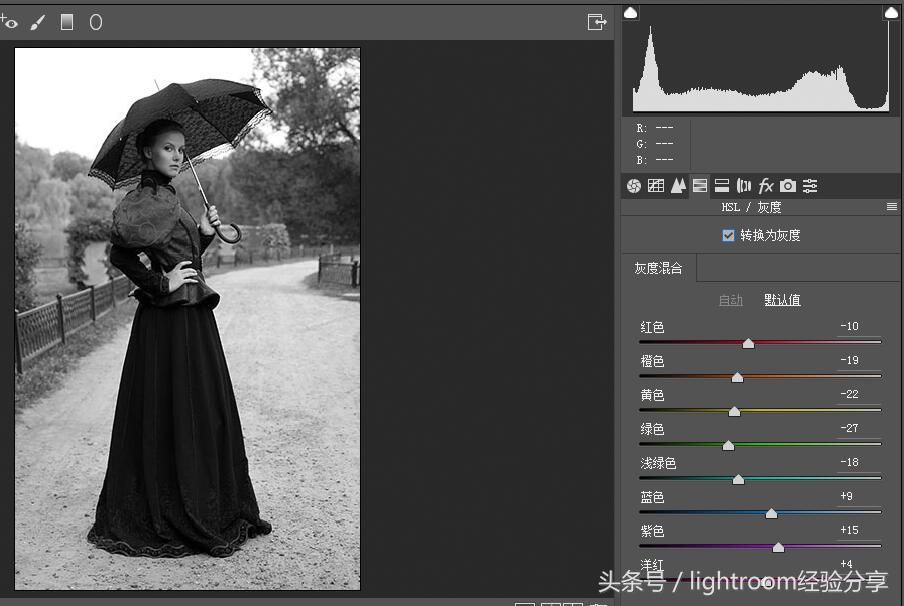The width and height of the screenshot is (904, 606).
Task: Switch to the HSL / 灰度 panel header
Action: (x=760, y=207)
